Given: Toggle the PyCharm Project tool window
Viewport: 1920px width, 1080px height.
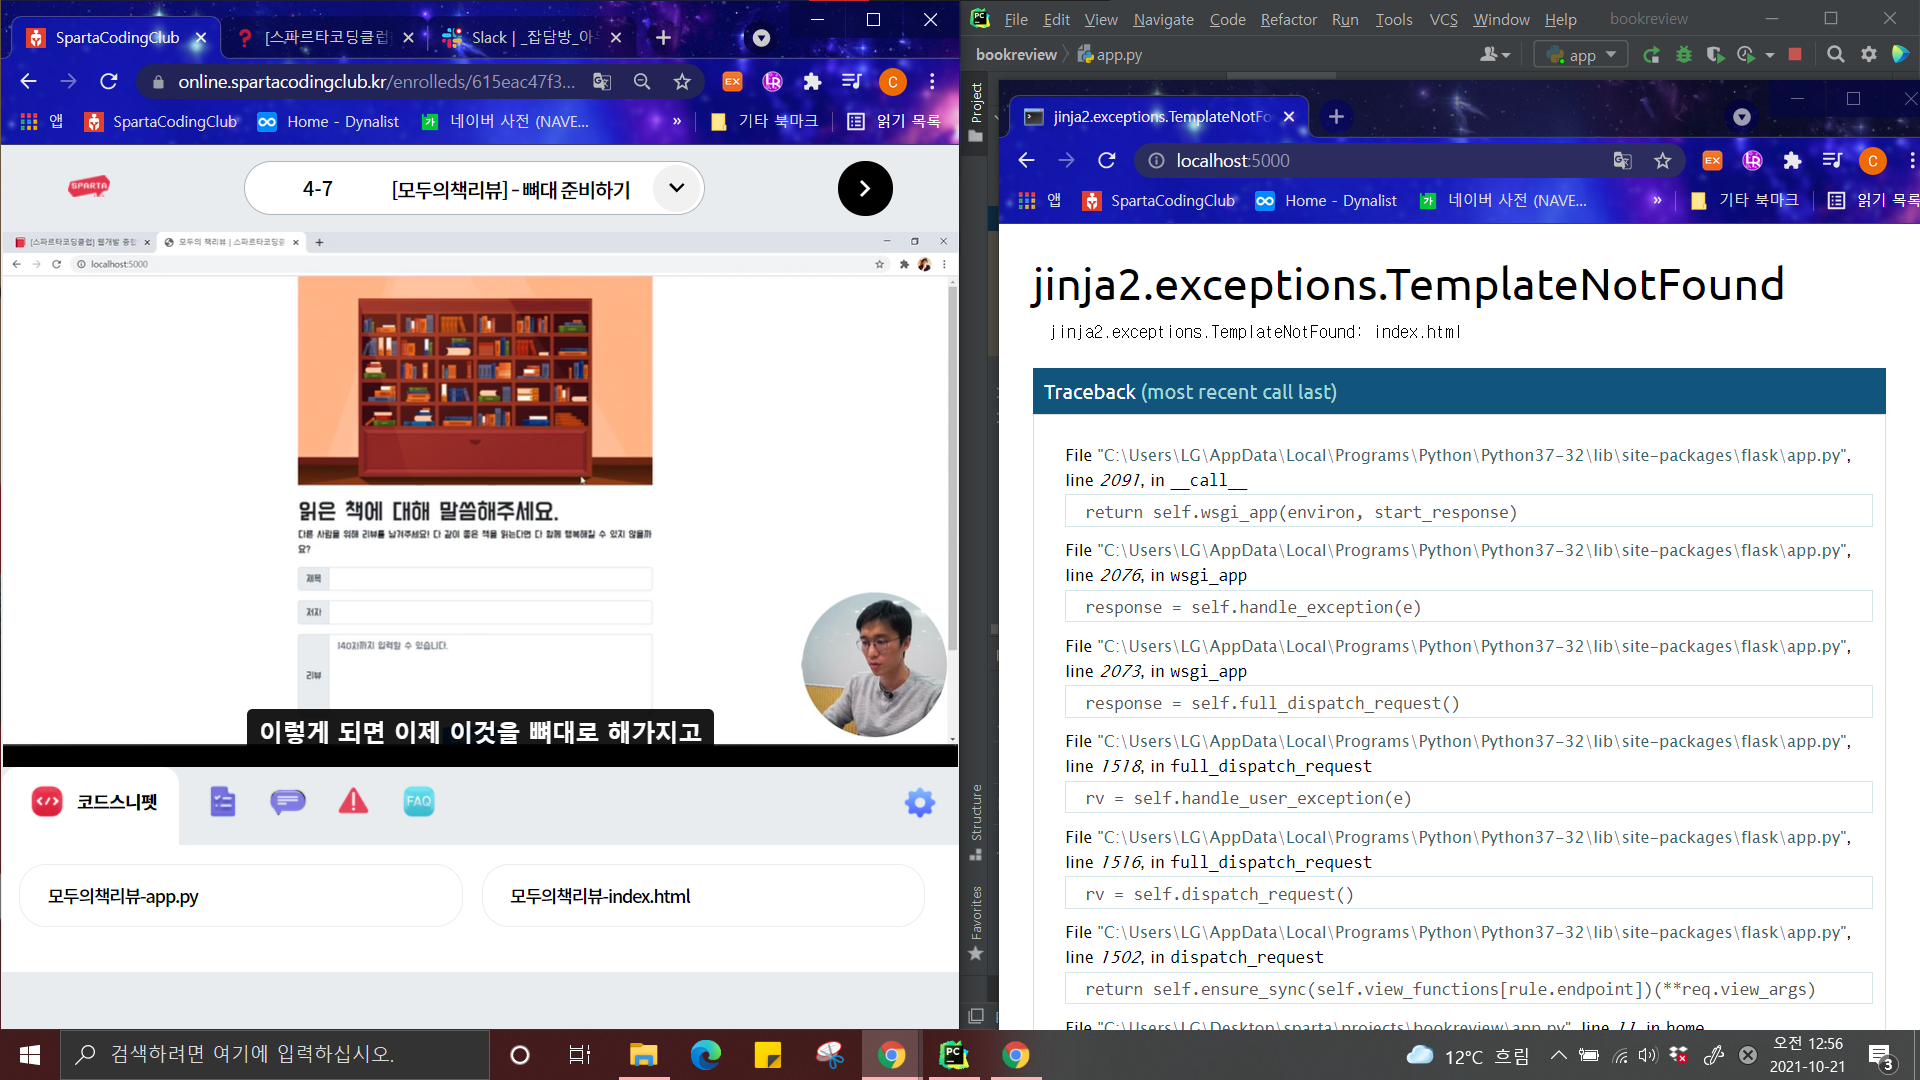Looking at the screenshot, I should point(977,112).
